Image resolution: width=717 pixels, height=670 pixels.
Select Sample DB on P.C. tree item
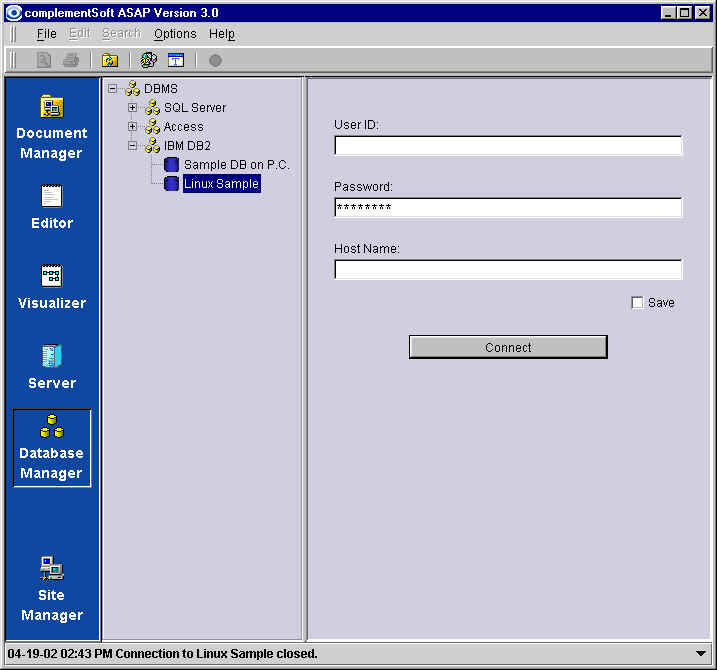(236, 165)
